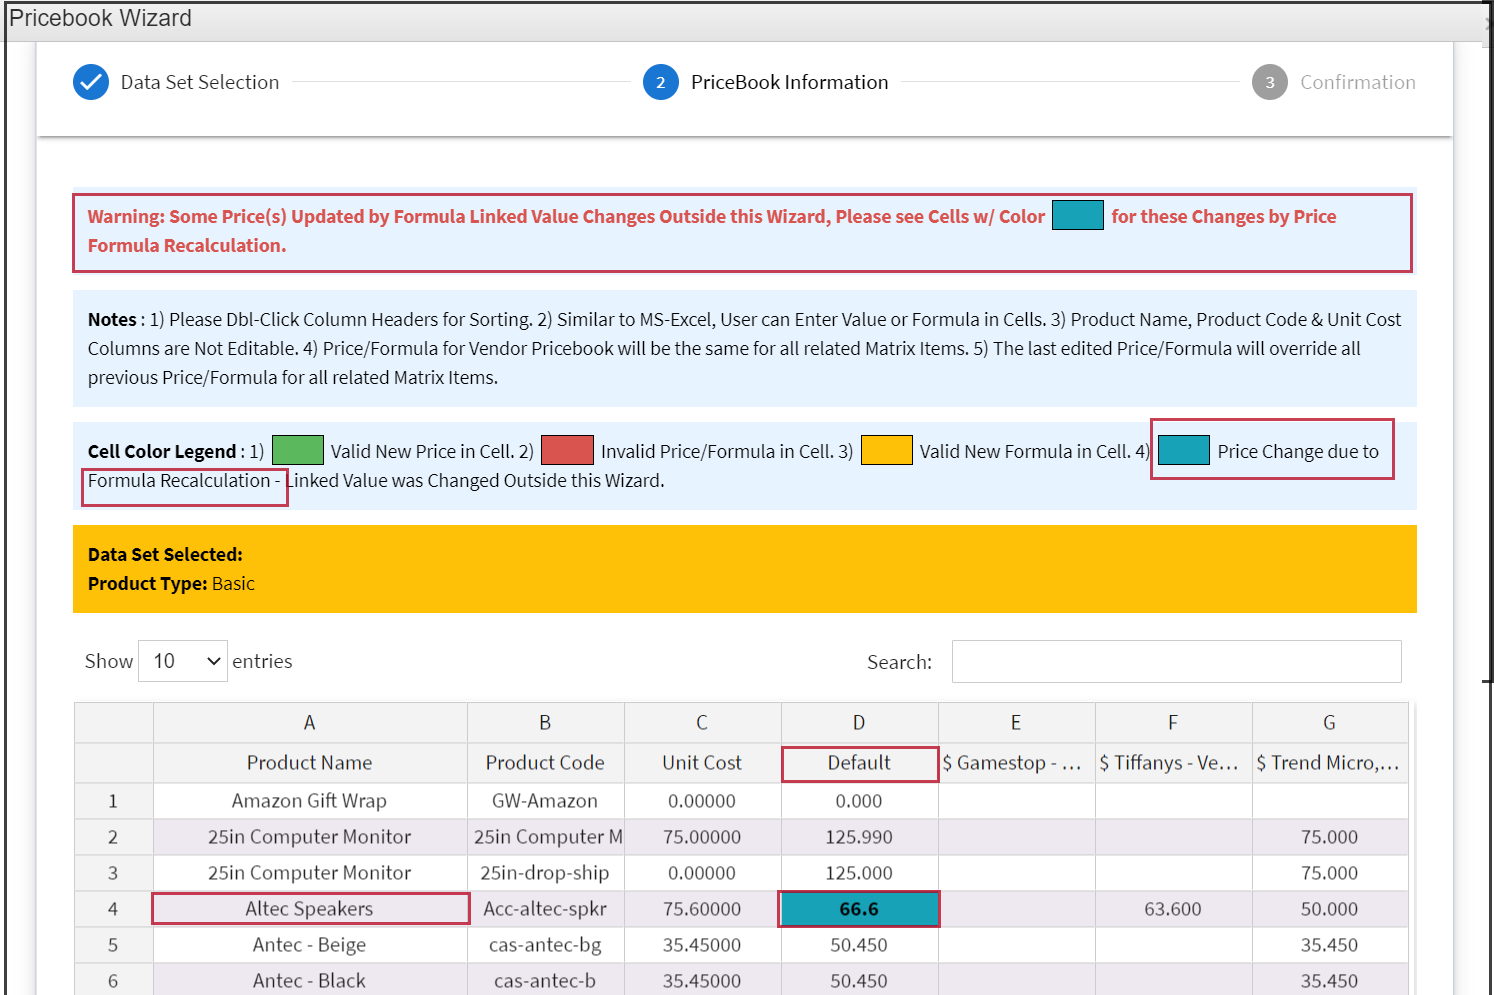The height and width of the screenshot is (995, 1494).
Task: Click the teal Price Change legend swatch
Action: tap(1184, 450)
